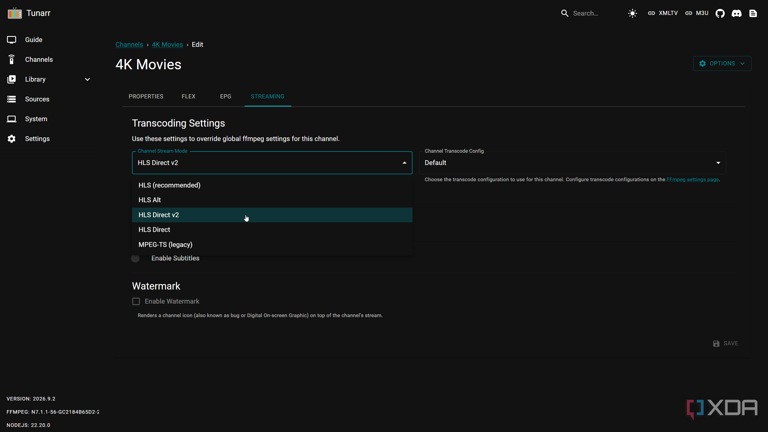768x432 pixels.
Task: Click the Save button
Action: (x=725, y=343)
